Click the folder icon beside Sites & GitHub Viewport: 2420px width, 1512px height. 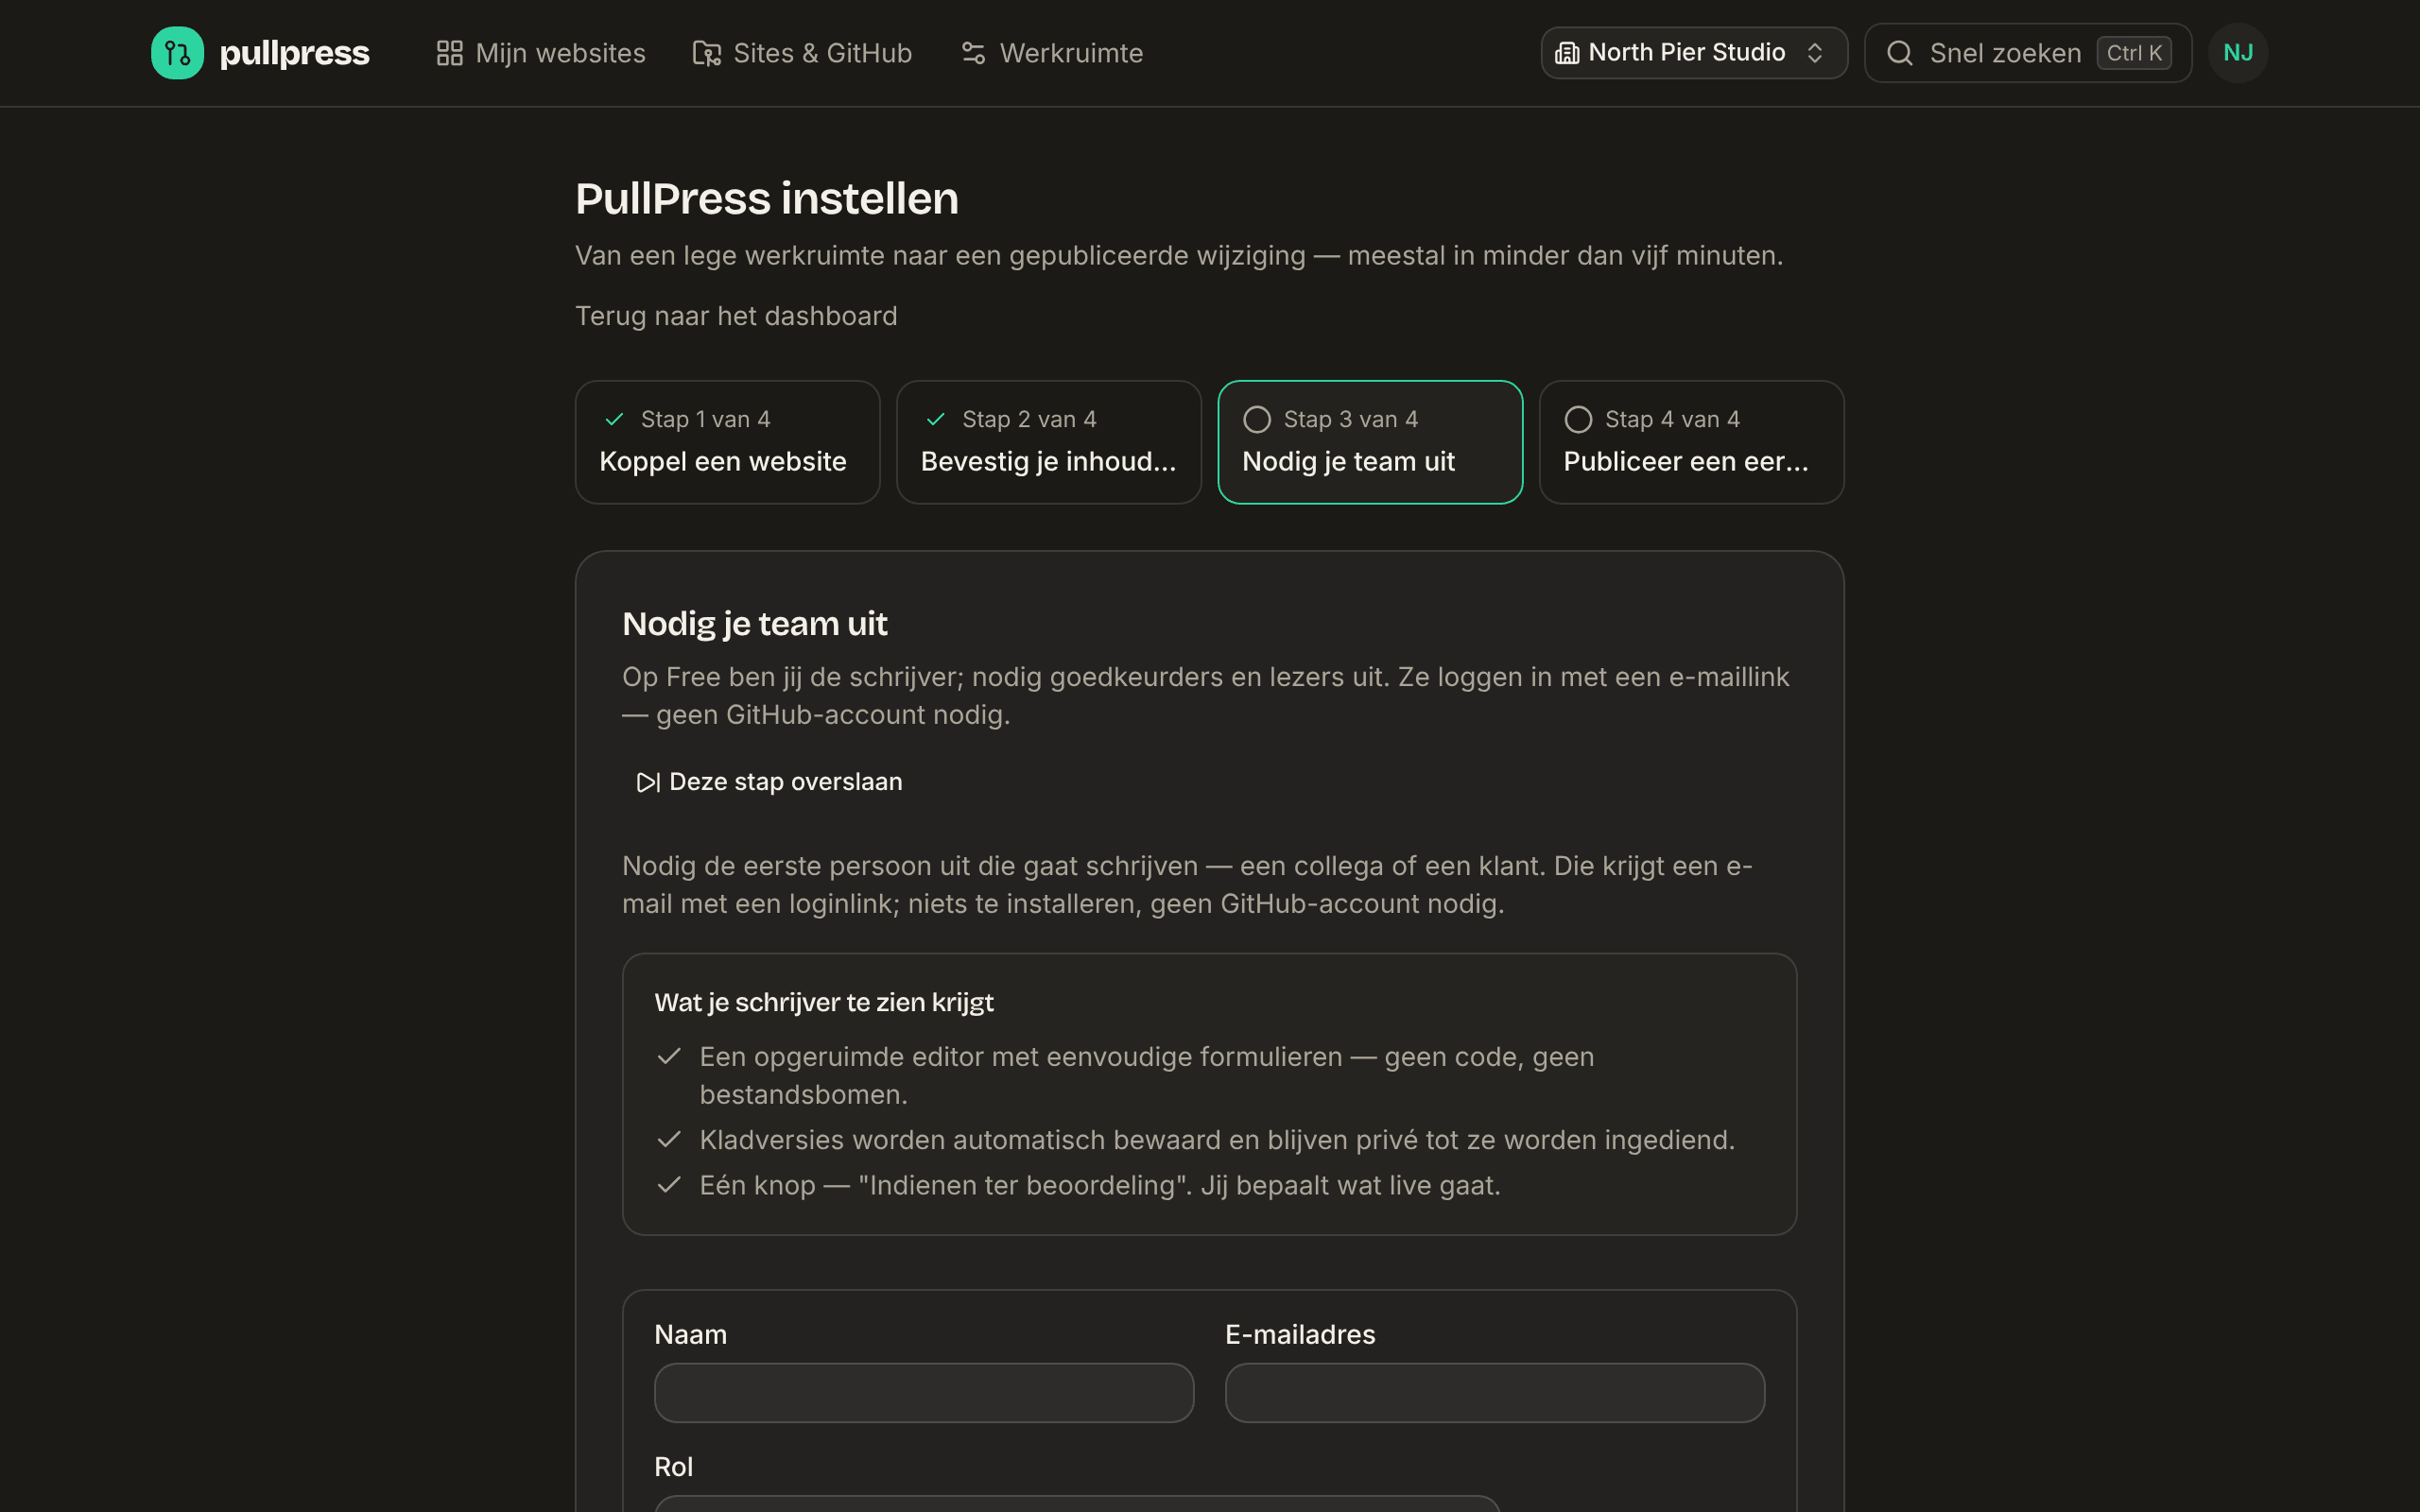[707, 53]
